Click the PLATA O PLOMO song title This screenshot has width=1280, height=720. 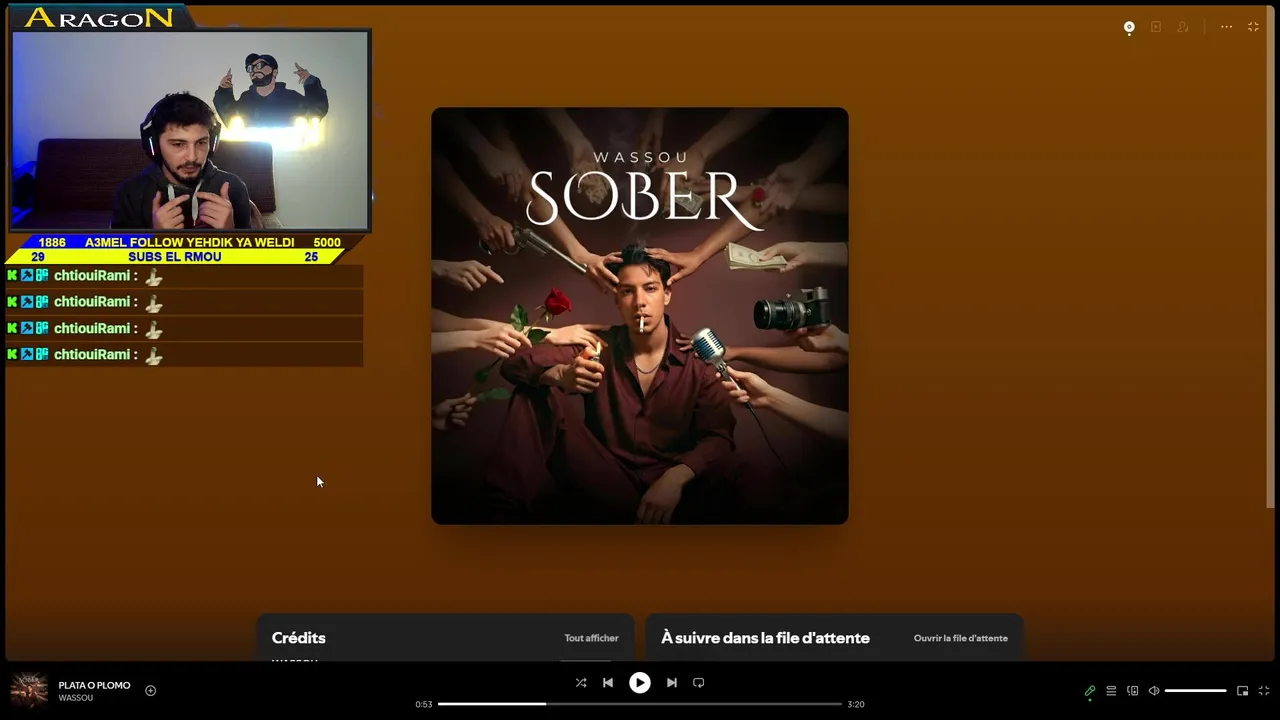pos(94,685)
